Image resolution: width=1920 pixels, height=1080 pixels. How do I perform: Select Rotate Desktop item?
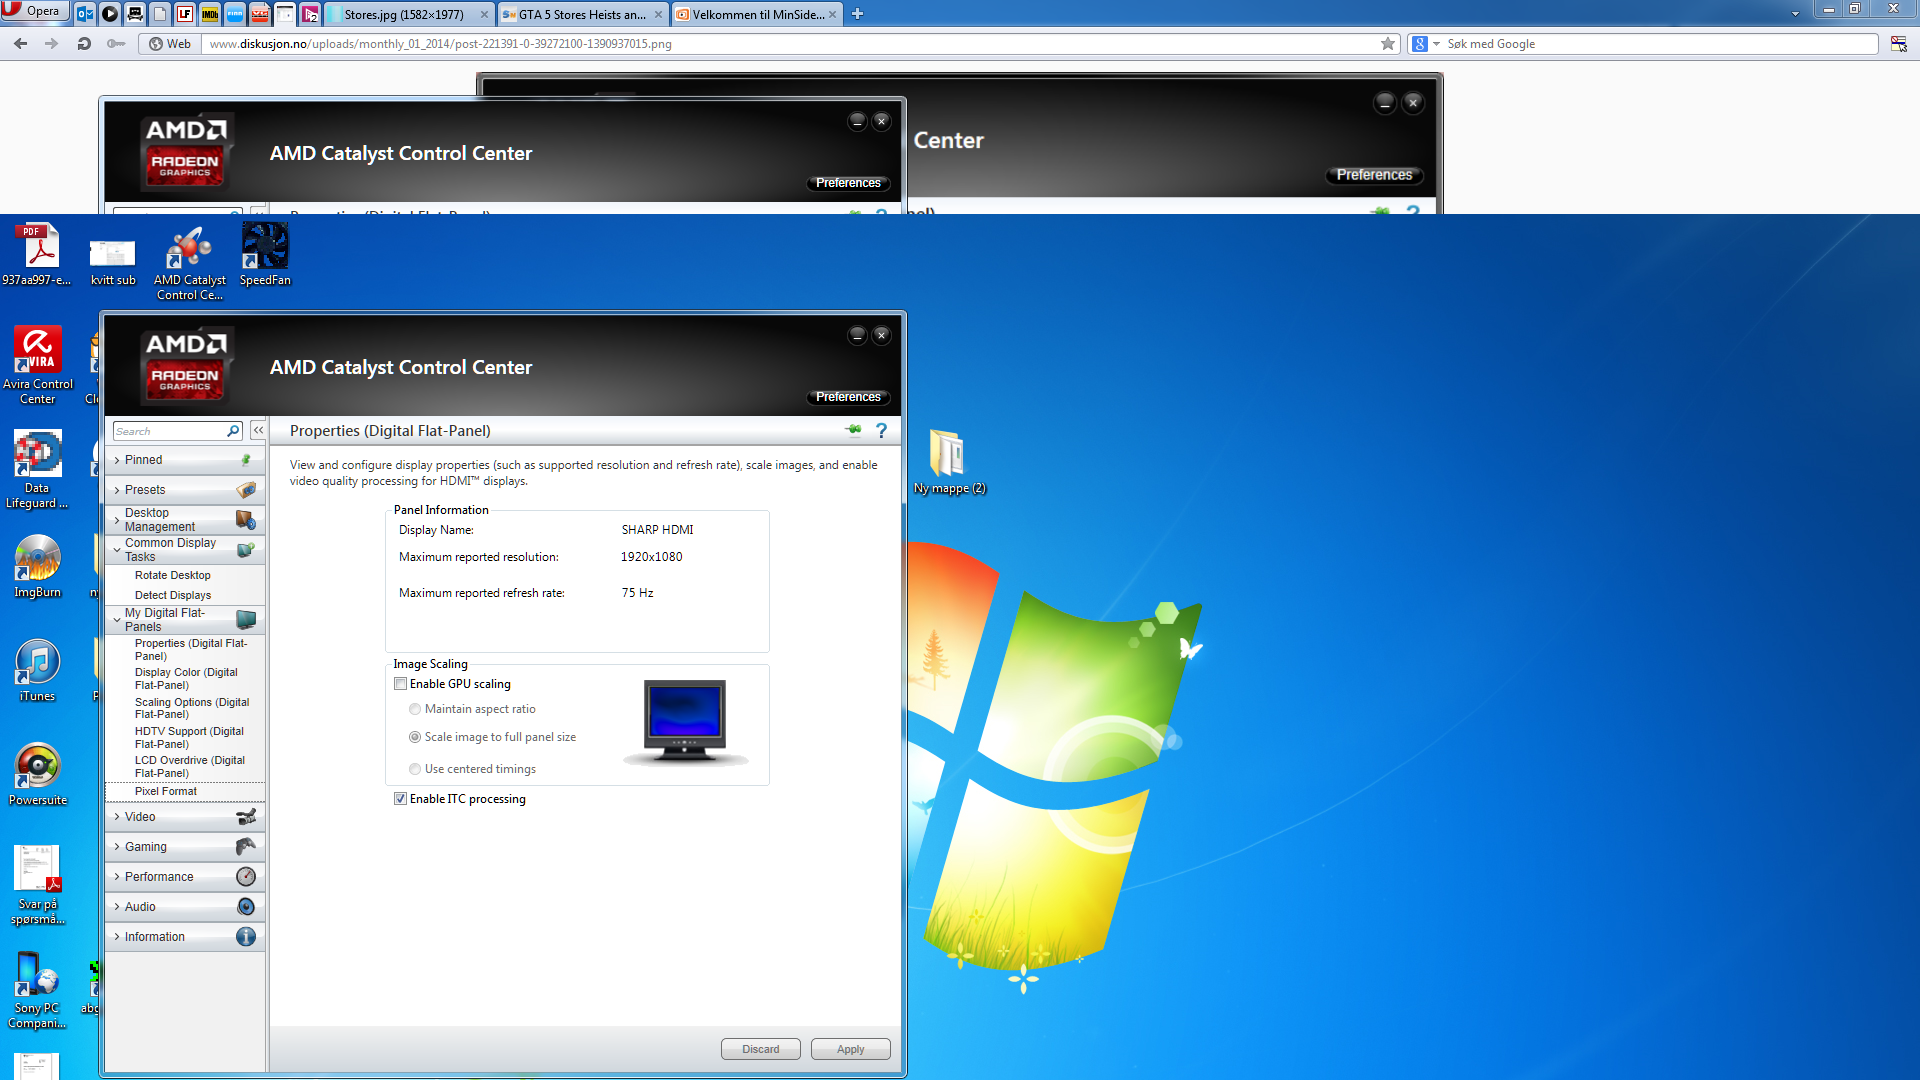173,575
